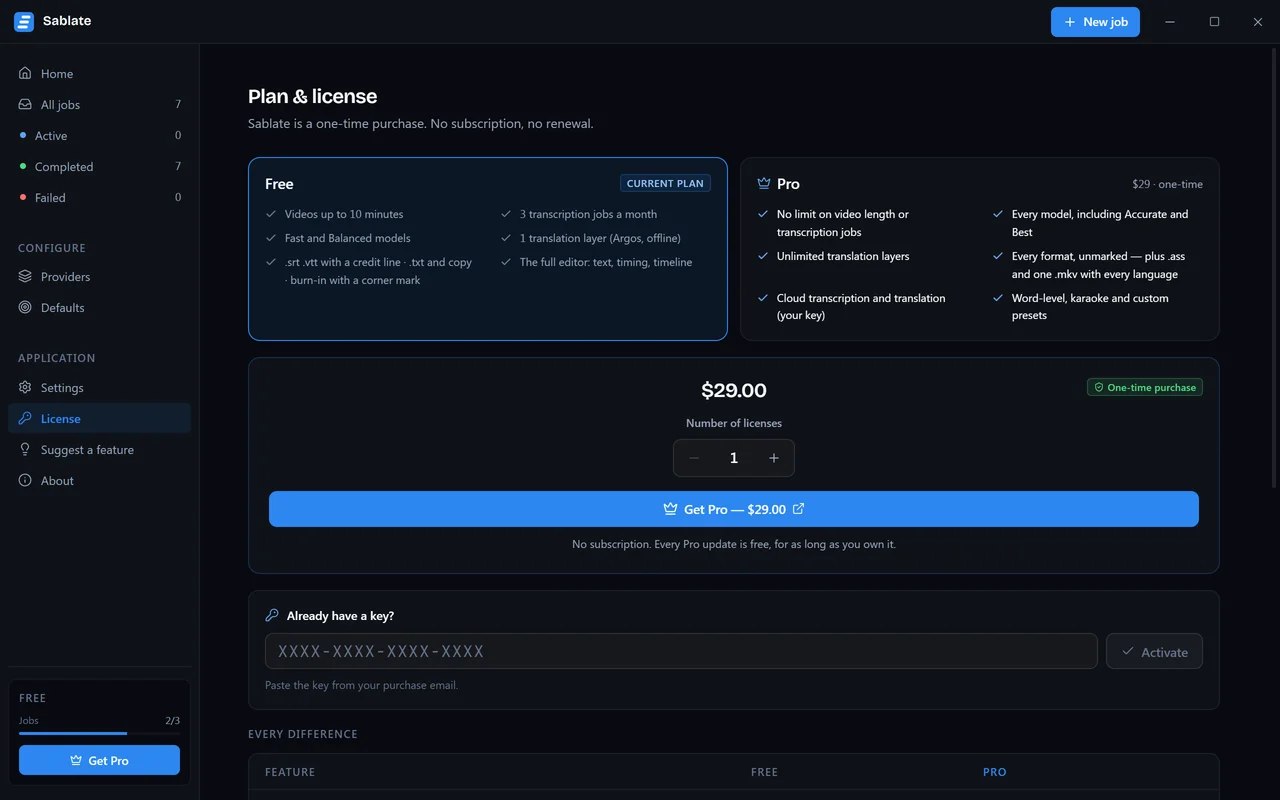Screen dimensions: 1280x800
Task: Click the gear icon for Settings
Action: (25, 387)
